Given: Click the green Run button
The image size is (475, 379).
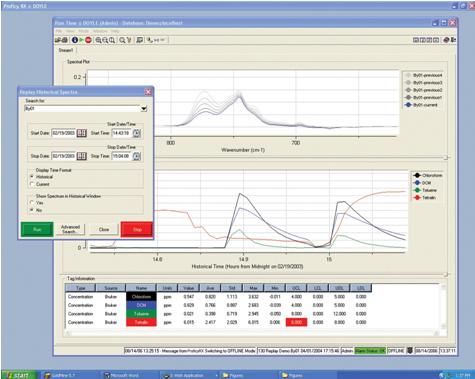Looking at the screenshot, I should [x=37, y=229].
